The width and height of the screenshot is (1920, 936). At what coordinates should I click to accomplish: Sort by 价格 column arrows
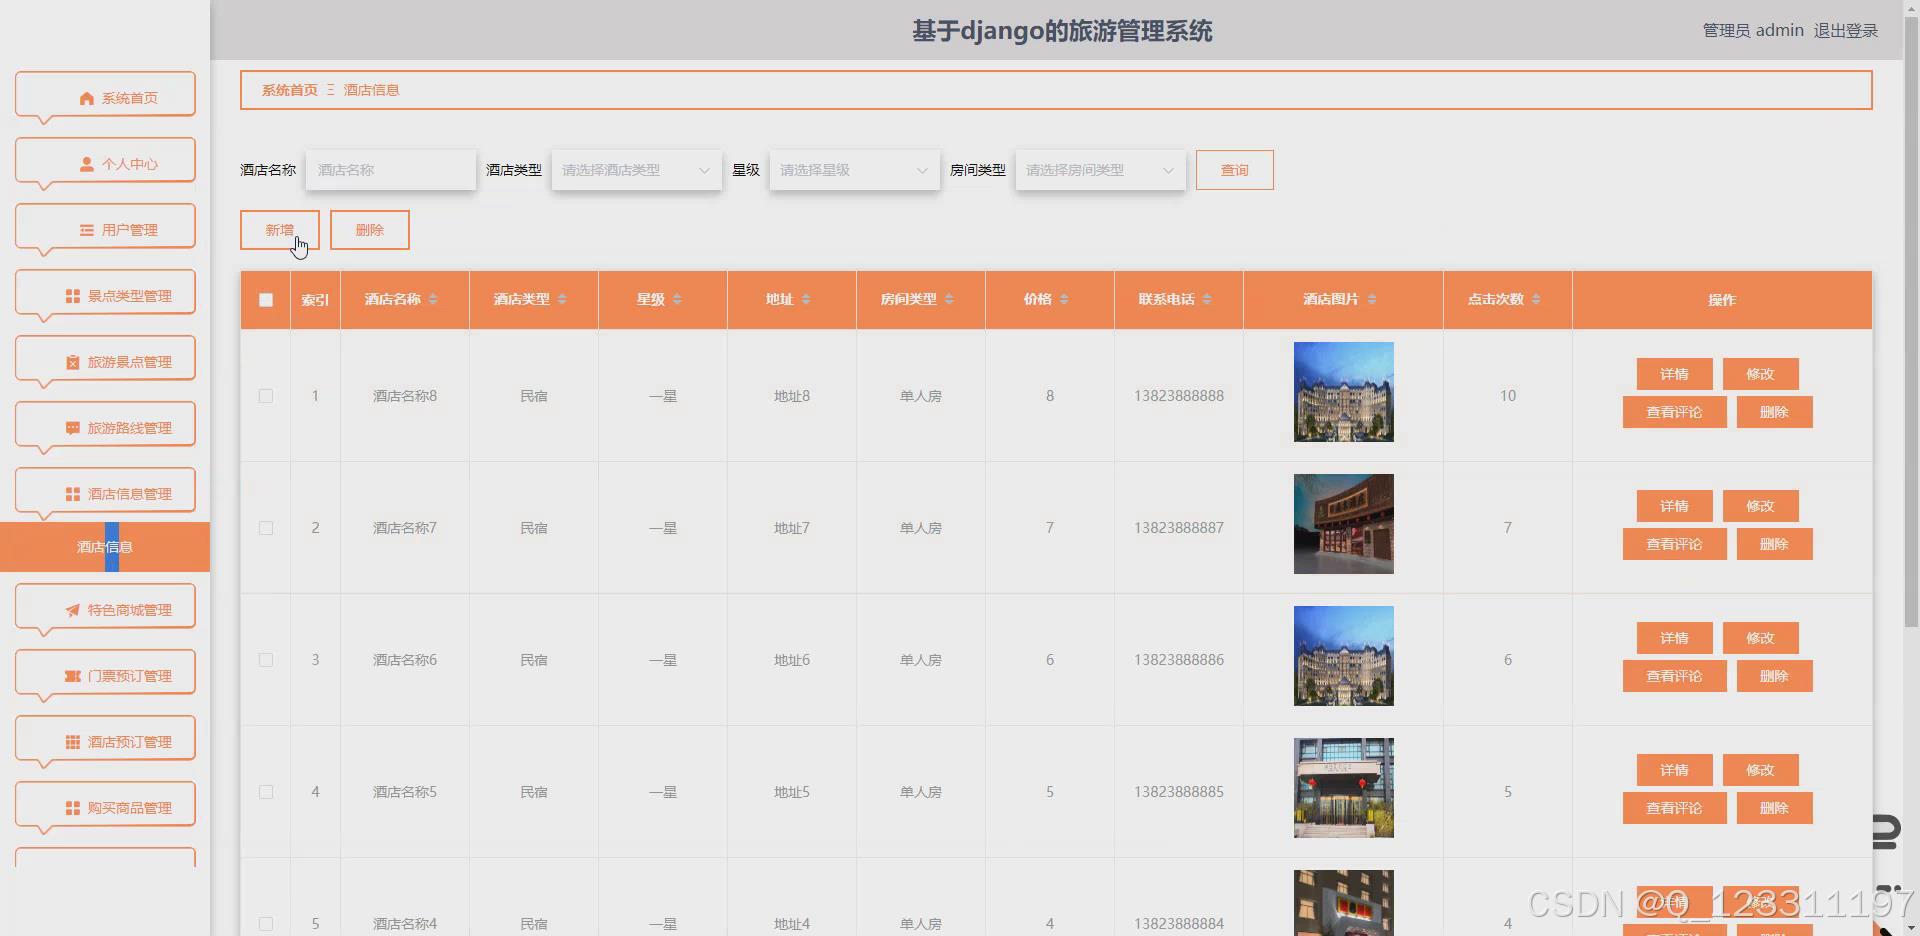pos(1064,299)
